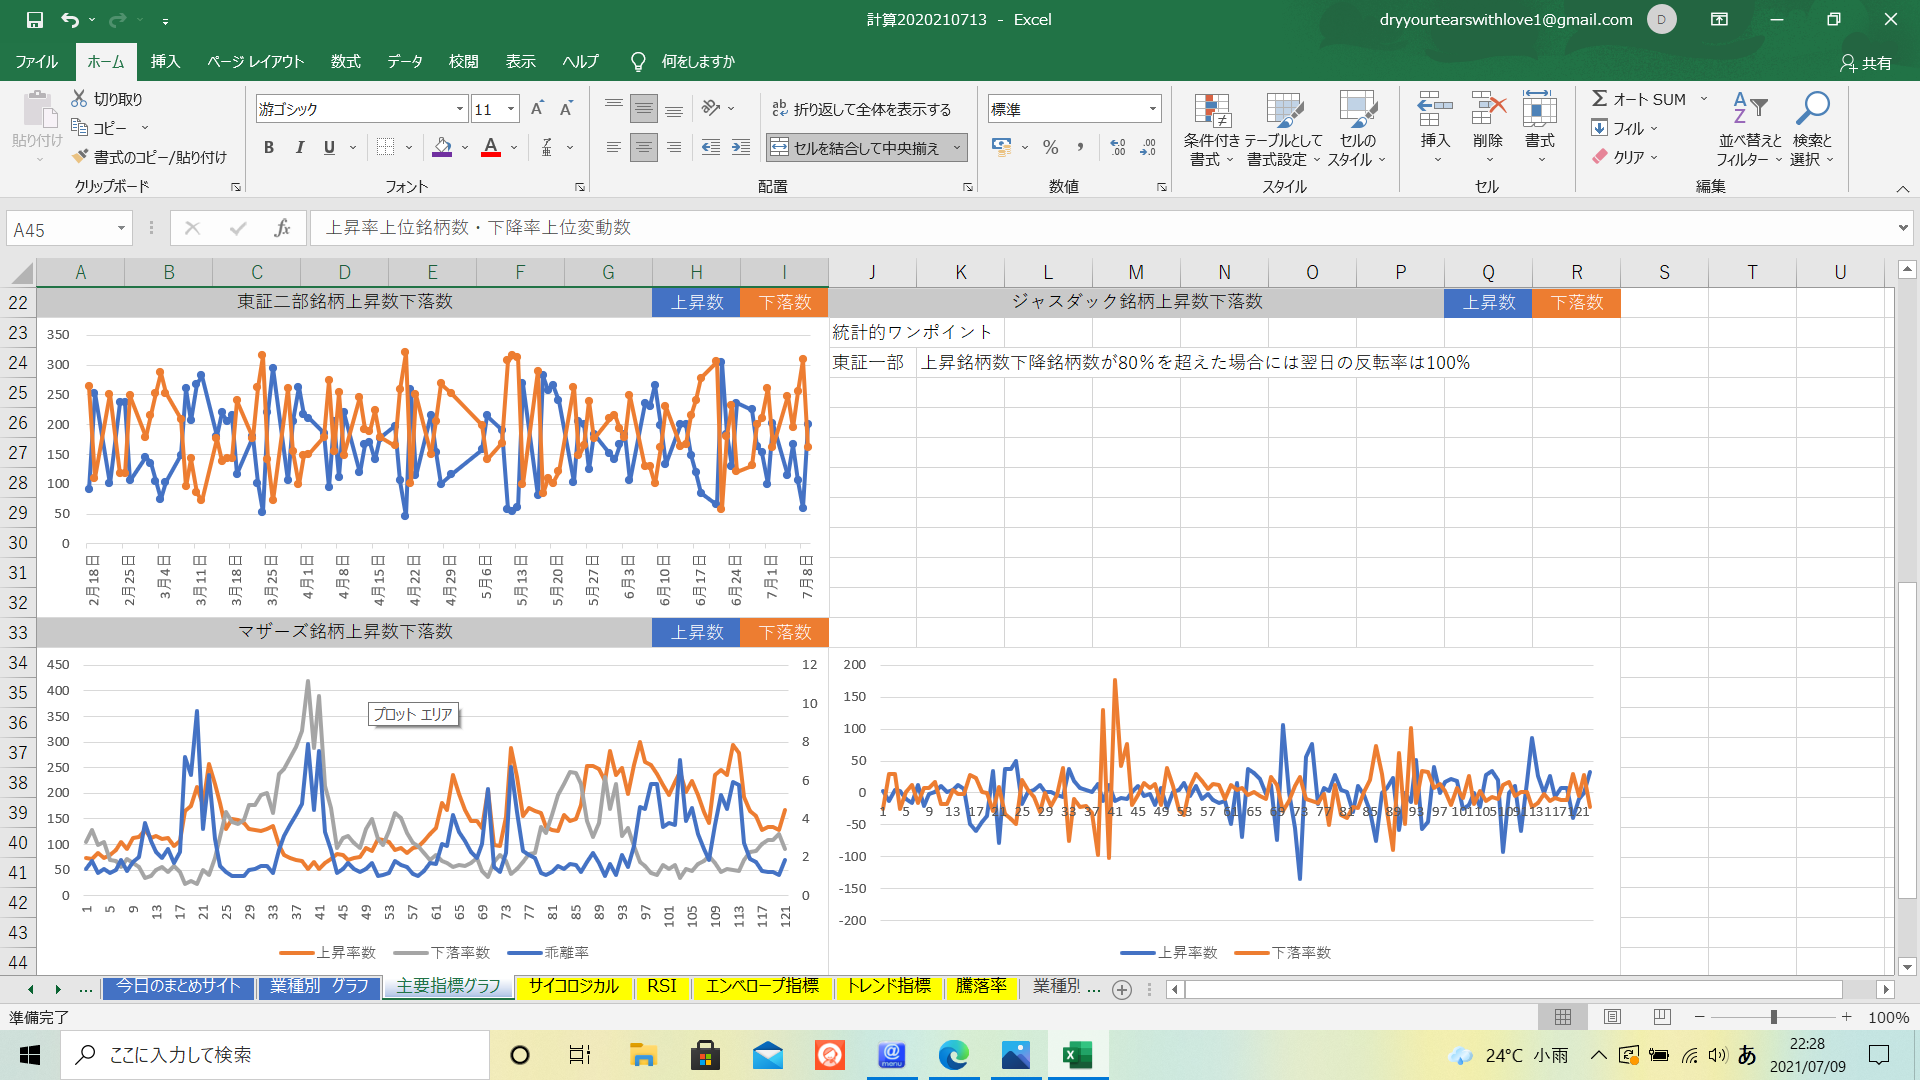Open the font name dropdown
The image size is (1920, 1080).
click(460, 109)
